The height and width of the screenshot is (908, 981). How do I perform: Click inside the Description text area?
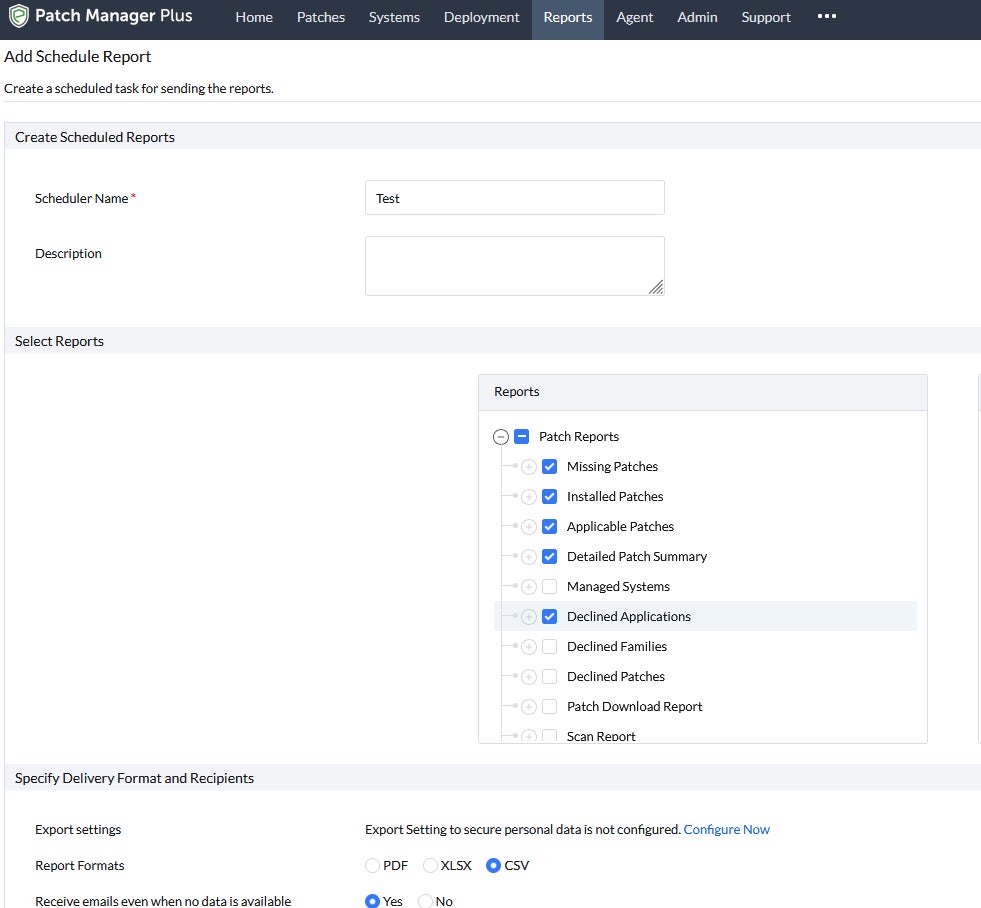(515, 266)
